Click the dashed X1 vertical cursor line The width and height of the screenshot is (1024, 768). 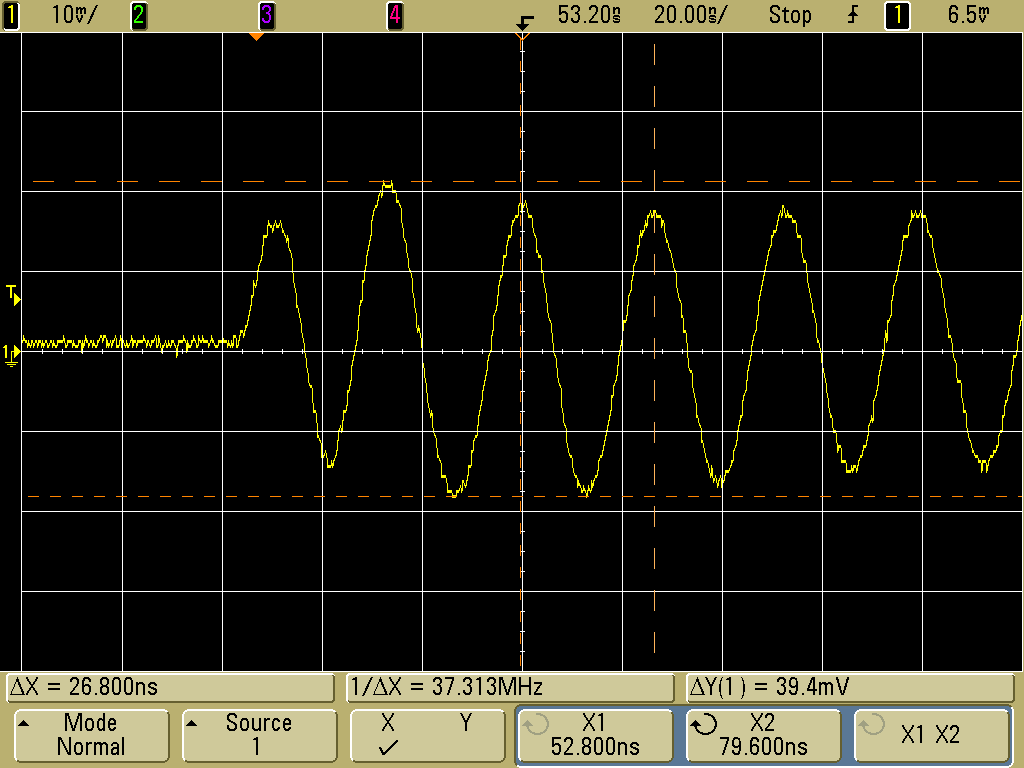pos(521,353)
